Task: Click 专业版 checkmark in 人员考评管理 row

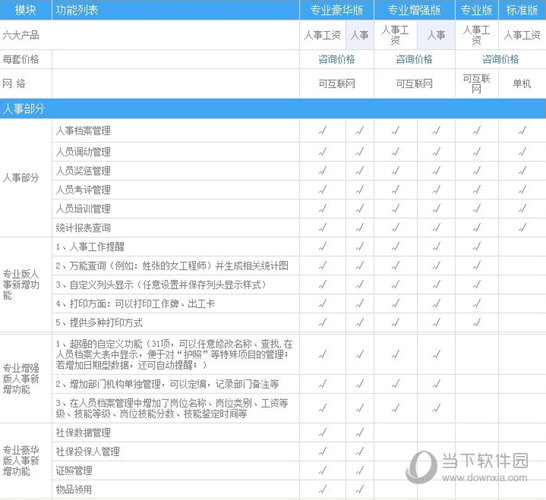Action: [x=476, y=189]
